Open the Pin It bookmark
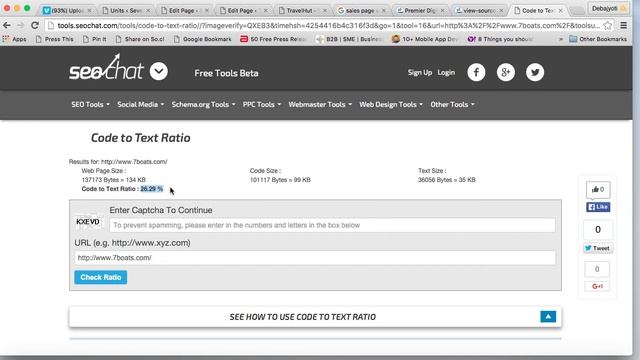The height and width of the screenshot is (360, 640). (x=94, y=39)
